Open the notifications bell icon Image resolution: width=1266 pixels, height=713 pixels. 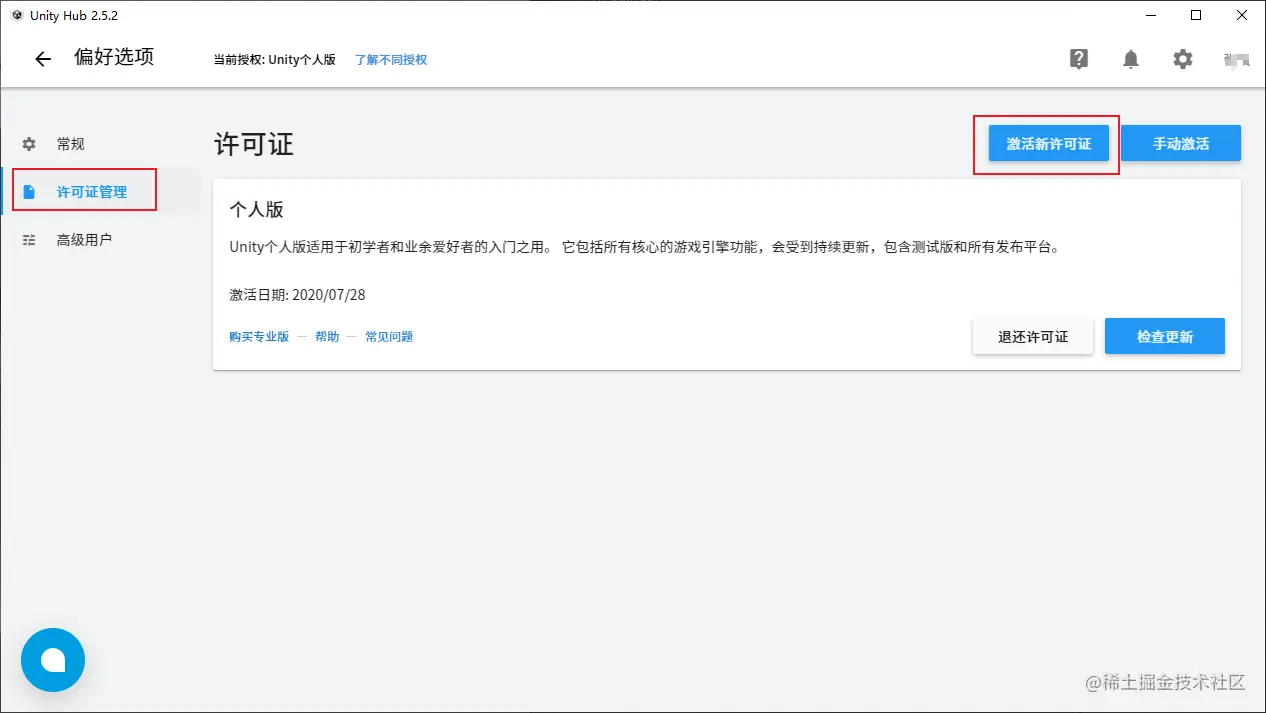[x=1131, y=59]
